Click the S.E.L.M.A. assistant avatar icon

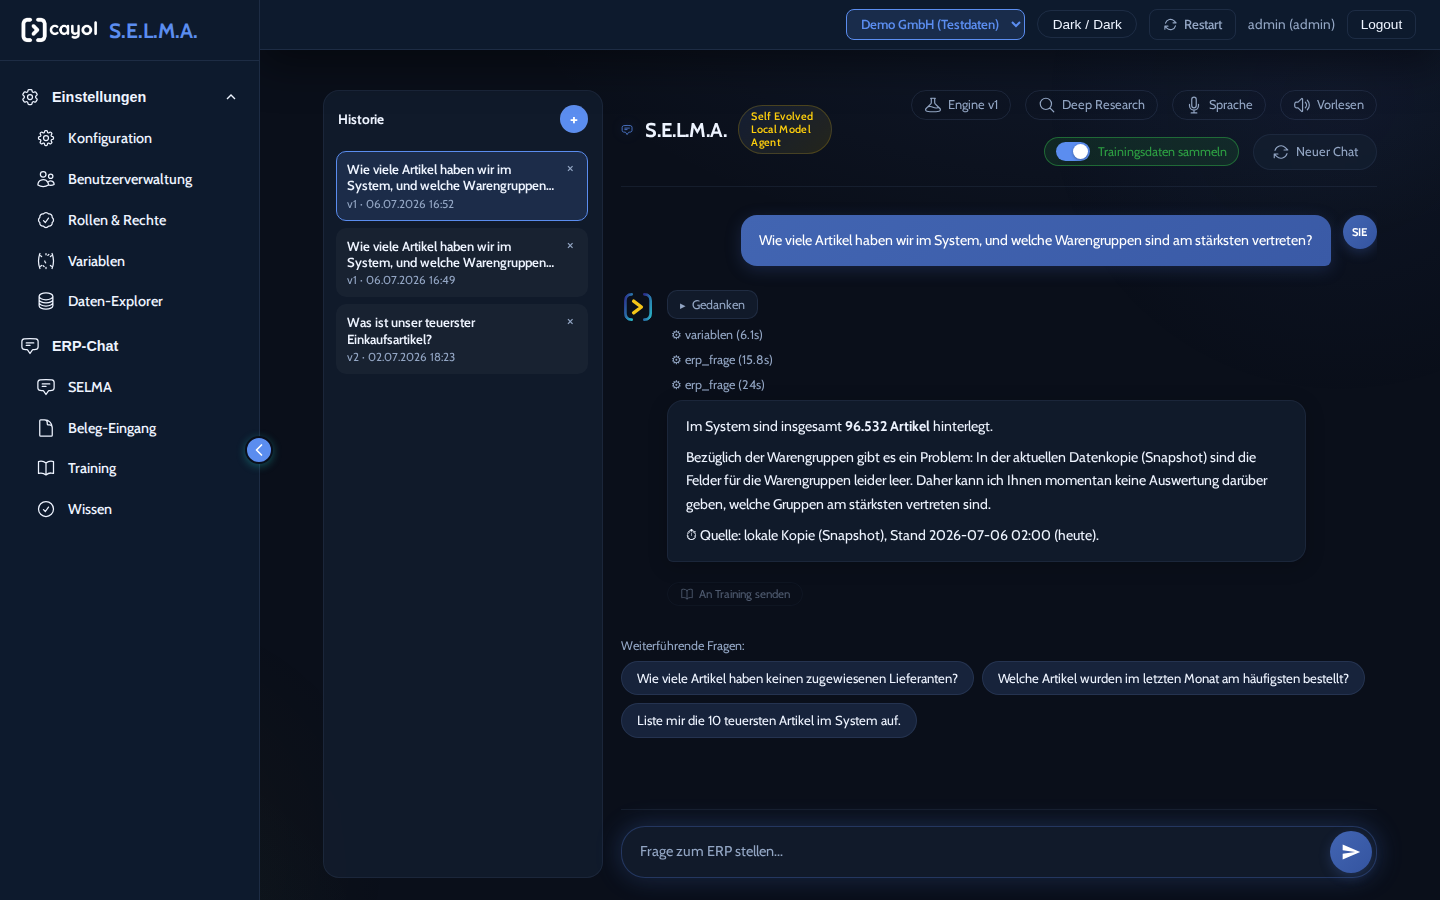tap(638, 307)
